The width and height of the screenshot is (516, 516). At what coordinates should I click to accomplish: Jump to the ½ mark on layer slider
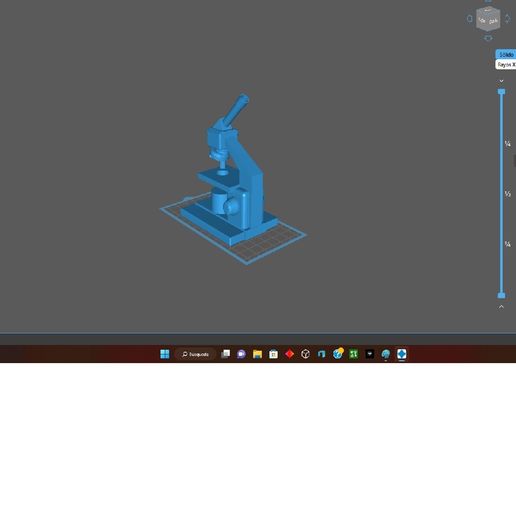tap(507, 194)
